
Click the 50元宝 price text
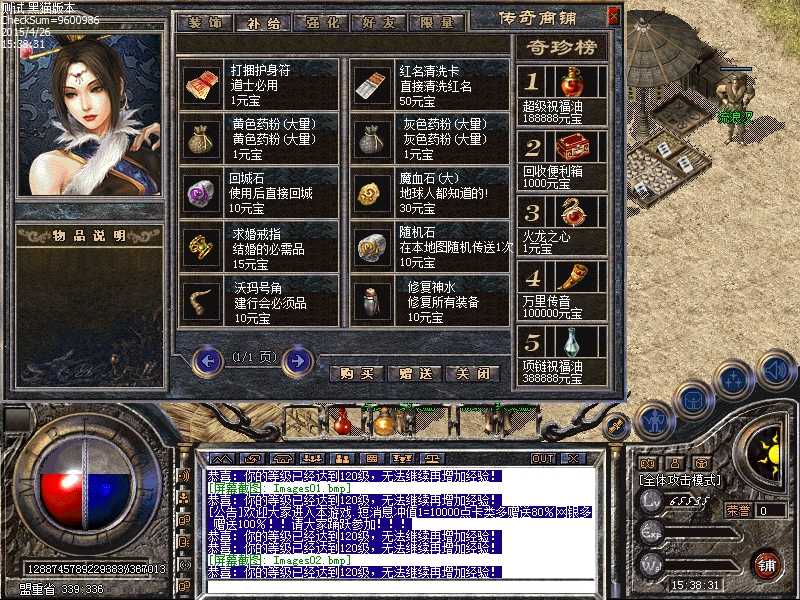coord(417,102)
